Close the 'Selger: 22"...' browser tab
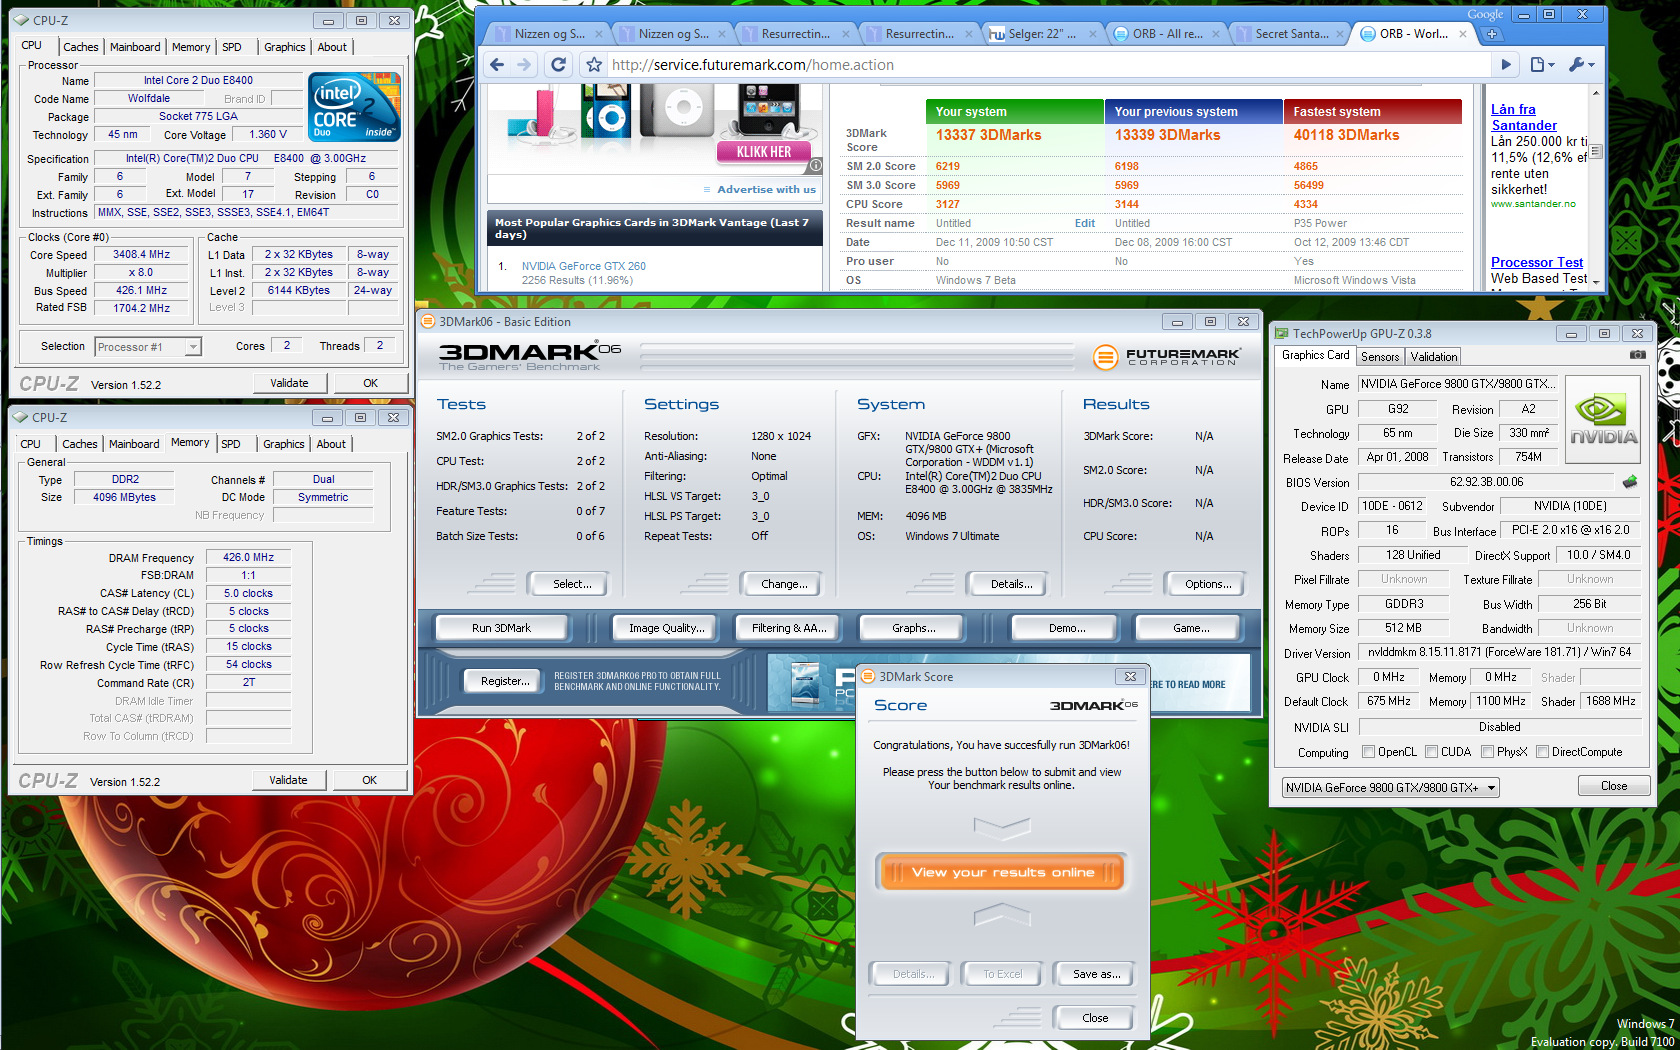Viewport: 1680px width, 1050px height. point(1093,34)
